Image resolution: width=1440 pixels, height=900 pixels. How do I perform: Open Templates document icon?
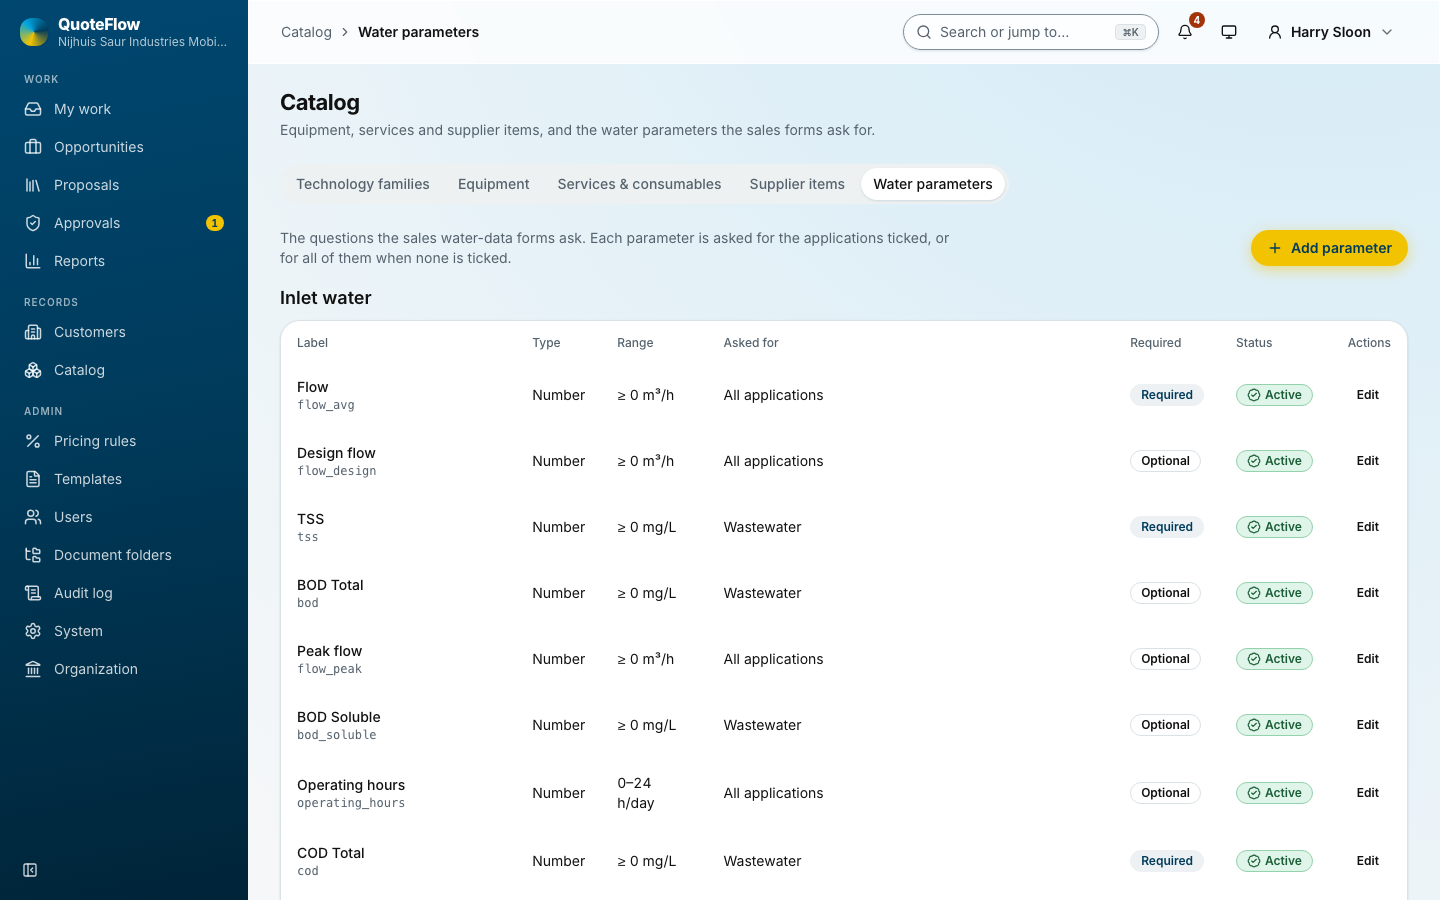(33, 479)
